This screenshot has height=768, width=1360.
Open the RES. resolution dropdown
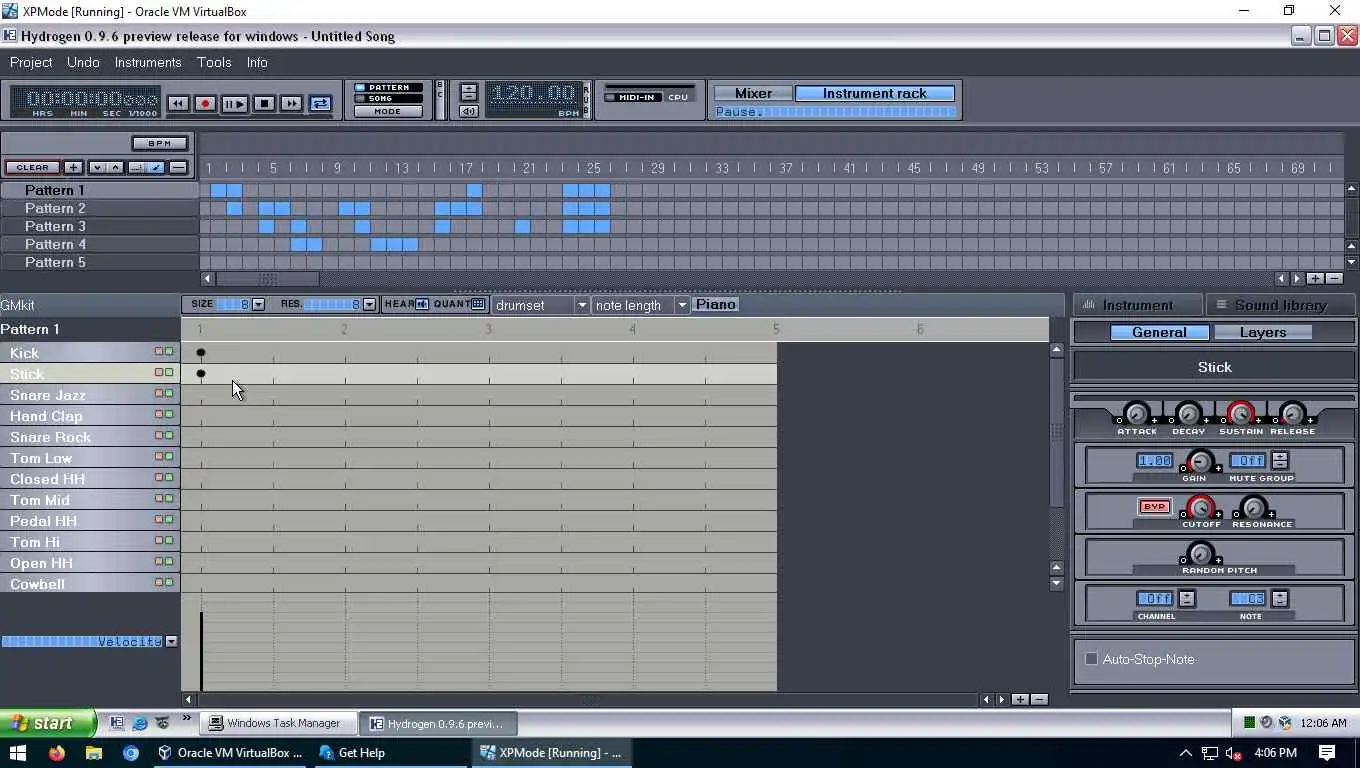pyautogui.click(x=369, y=304)
